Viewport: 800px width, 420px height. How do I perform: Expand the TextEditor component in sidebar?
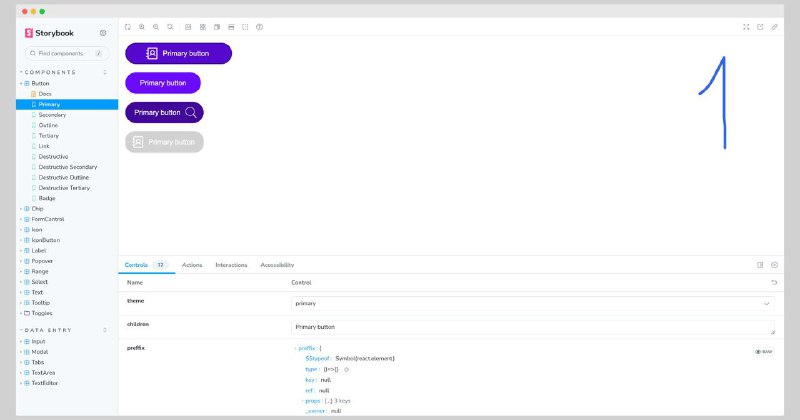click(x=44, y=383)
